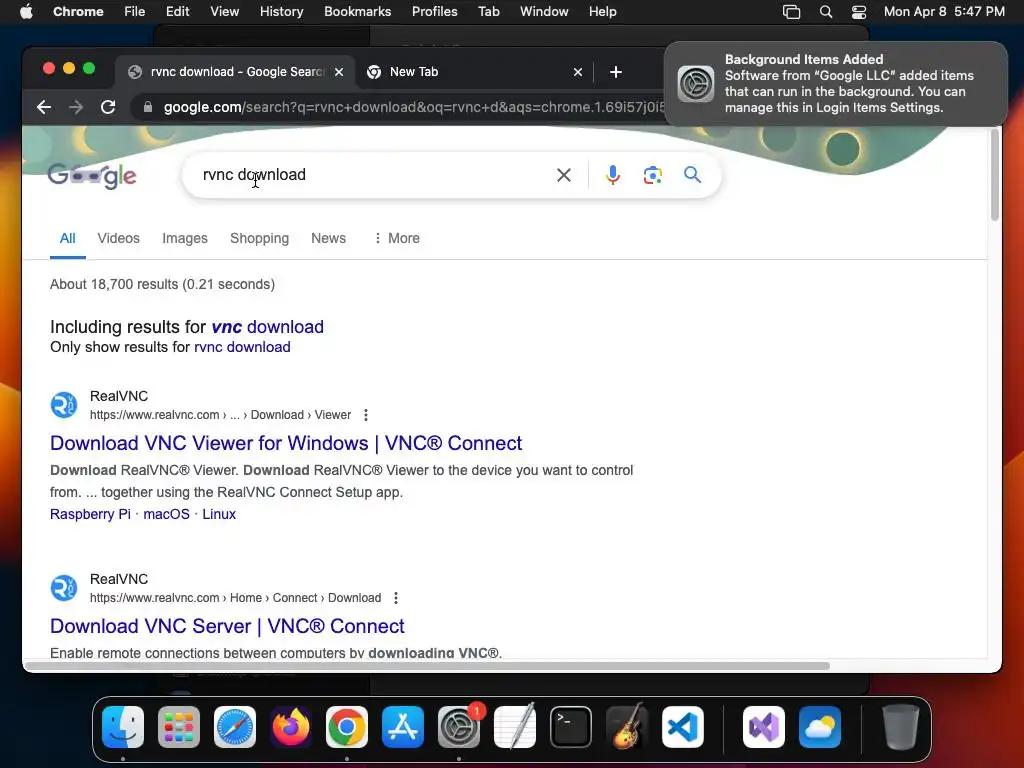Open the History menu
Image resolution: width=1024 pixels, height=768 pixels.
click(281, 12)
